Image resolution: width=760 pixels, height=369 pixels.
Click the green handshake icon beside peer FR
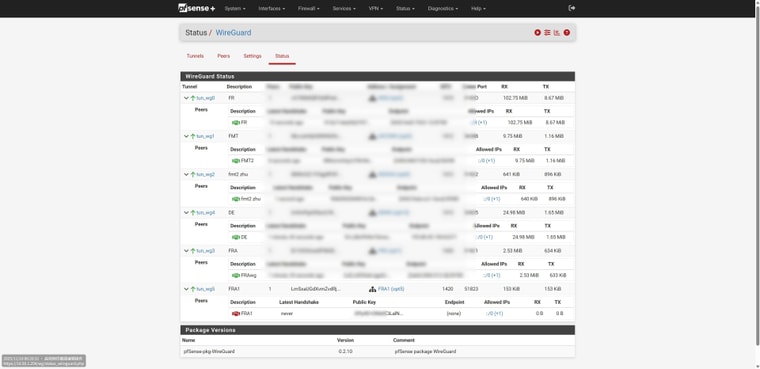(x=236, y=123)
